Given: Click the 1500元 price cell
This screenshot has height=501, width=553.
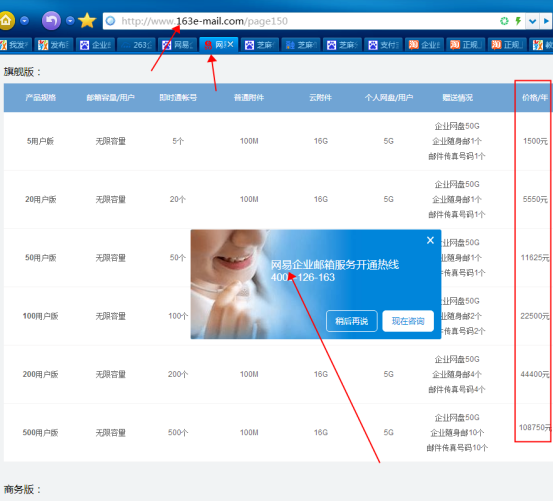Looking at the screenshot, I should tap(535, 141).
